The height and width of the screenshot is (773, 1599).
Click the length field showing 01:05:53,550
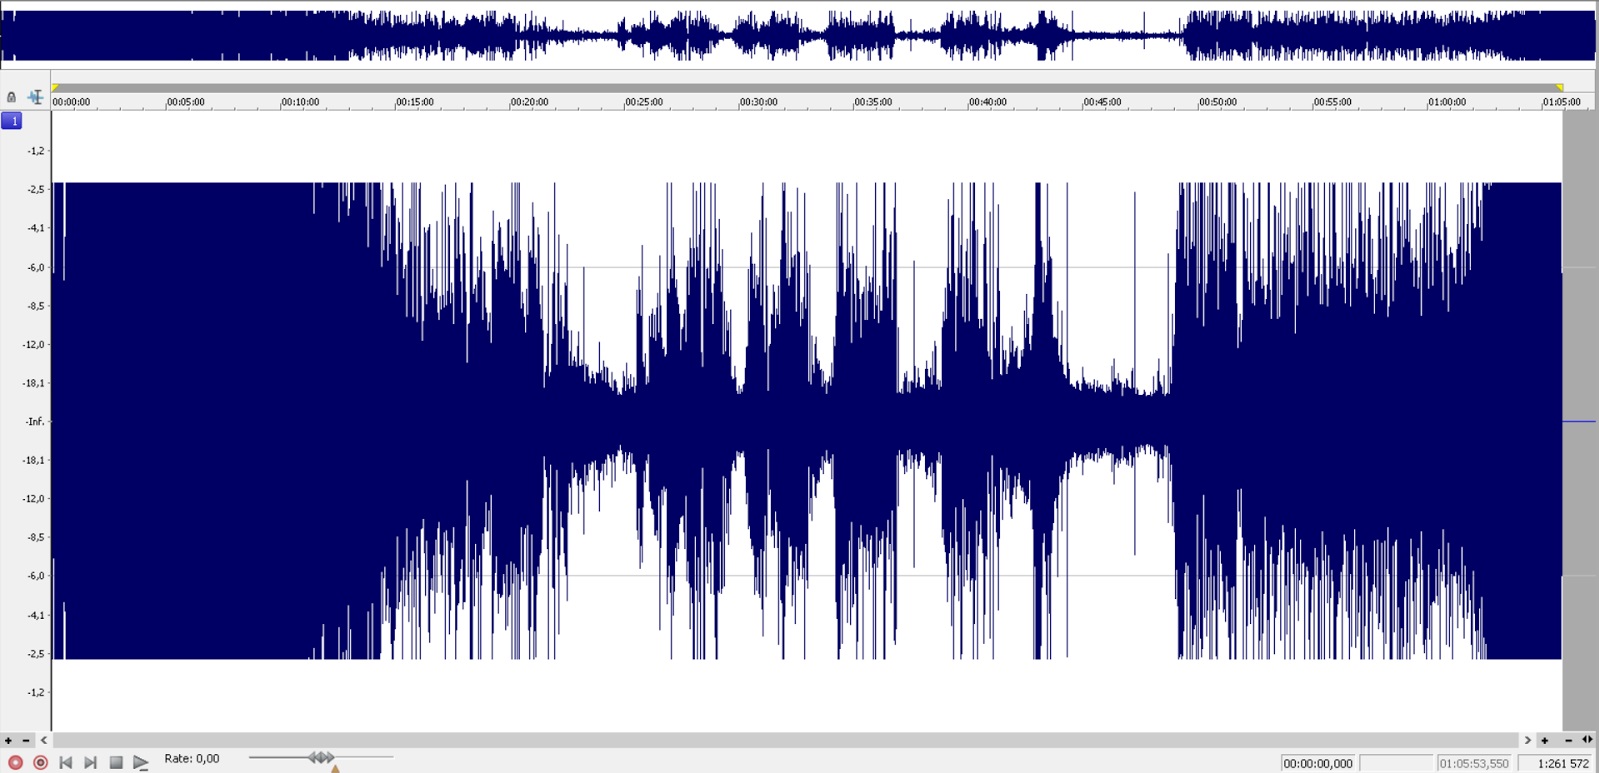pyautogui.click(x=1474, y=763)
